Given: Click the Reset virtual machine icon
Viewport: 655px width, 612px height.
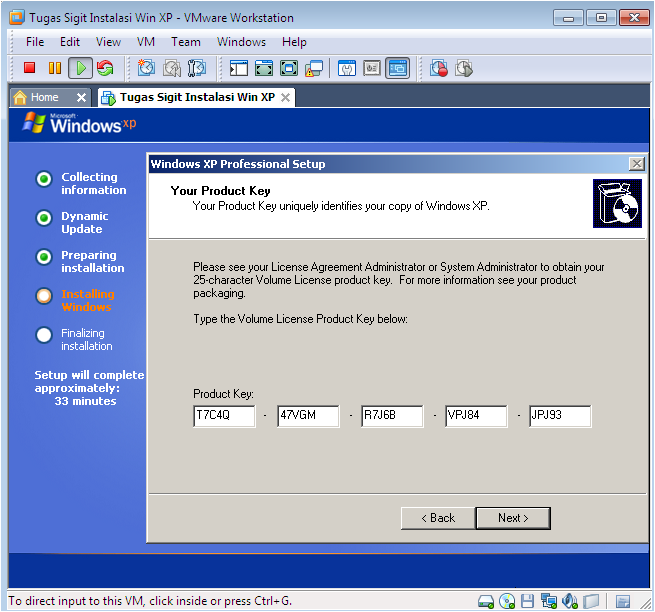Looking at the screenshot, I should (105, 68).
